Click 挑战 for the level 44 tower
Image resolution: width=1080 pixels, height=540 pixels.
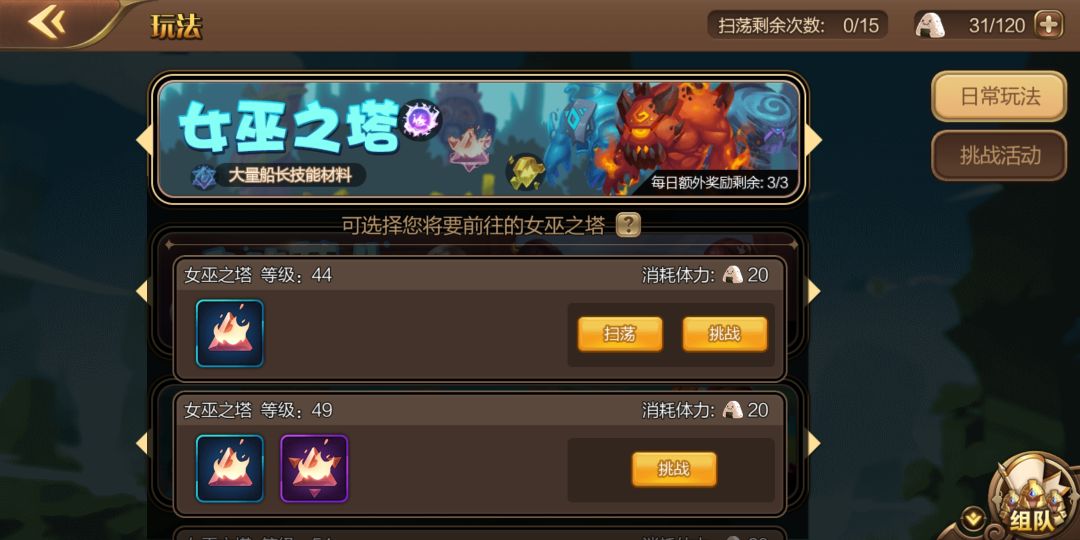pyautogui.click(x=725, y=334)
